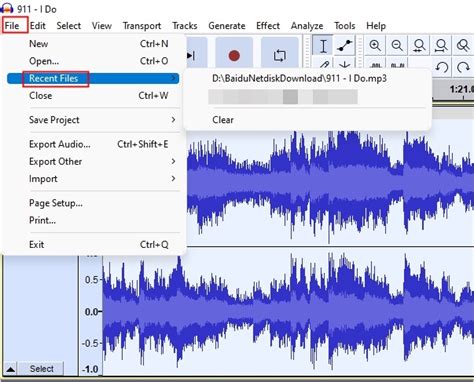
Task: Click the Zoom Out magnifier icon
Action: (397, 45)
